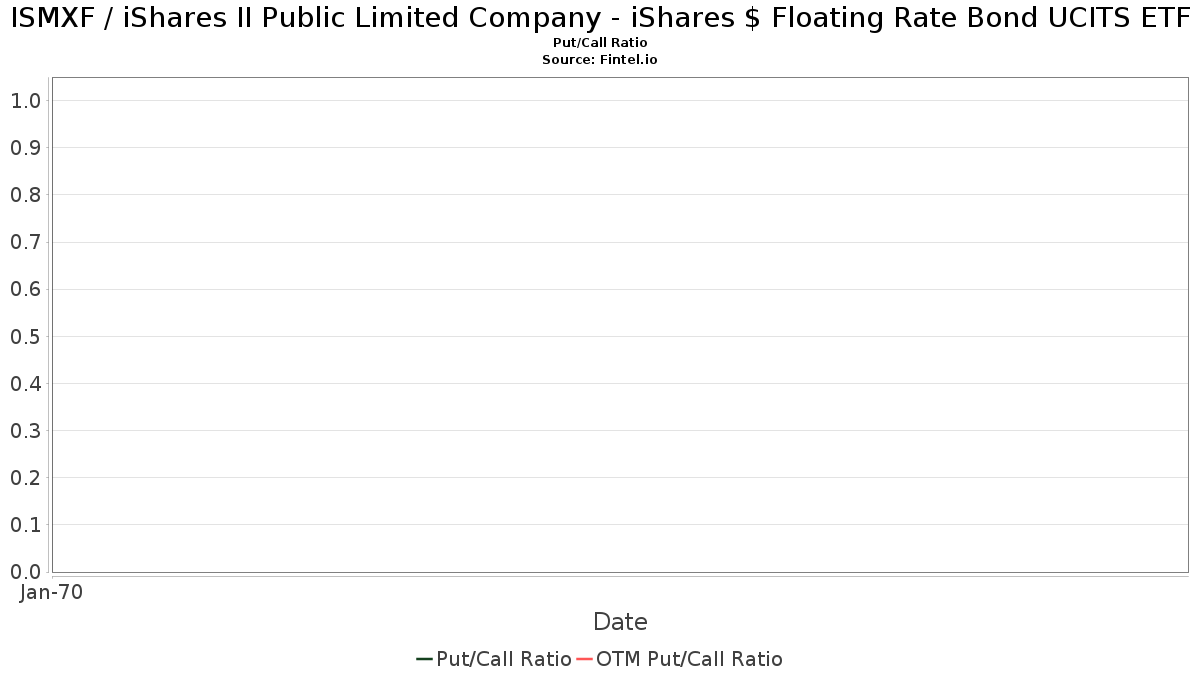Screen dimensions: 1200x675
Task: Open the Source: Fintel.io text
Action: click(x=600, y=60)
